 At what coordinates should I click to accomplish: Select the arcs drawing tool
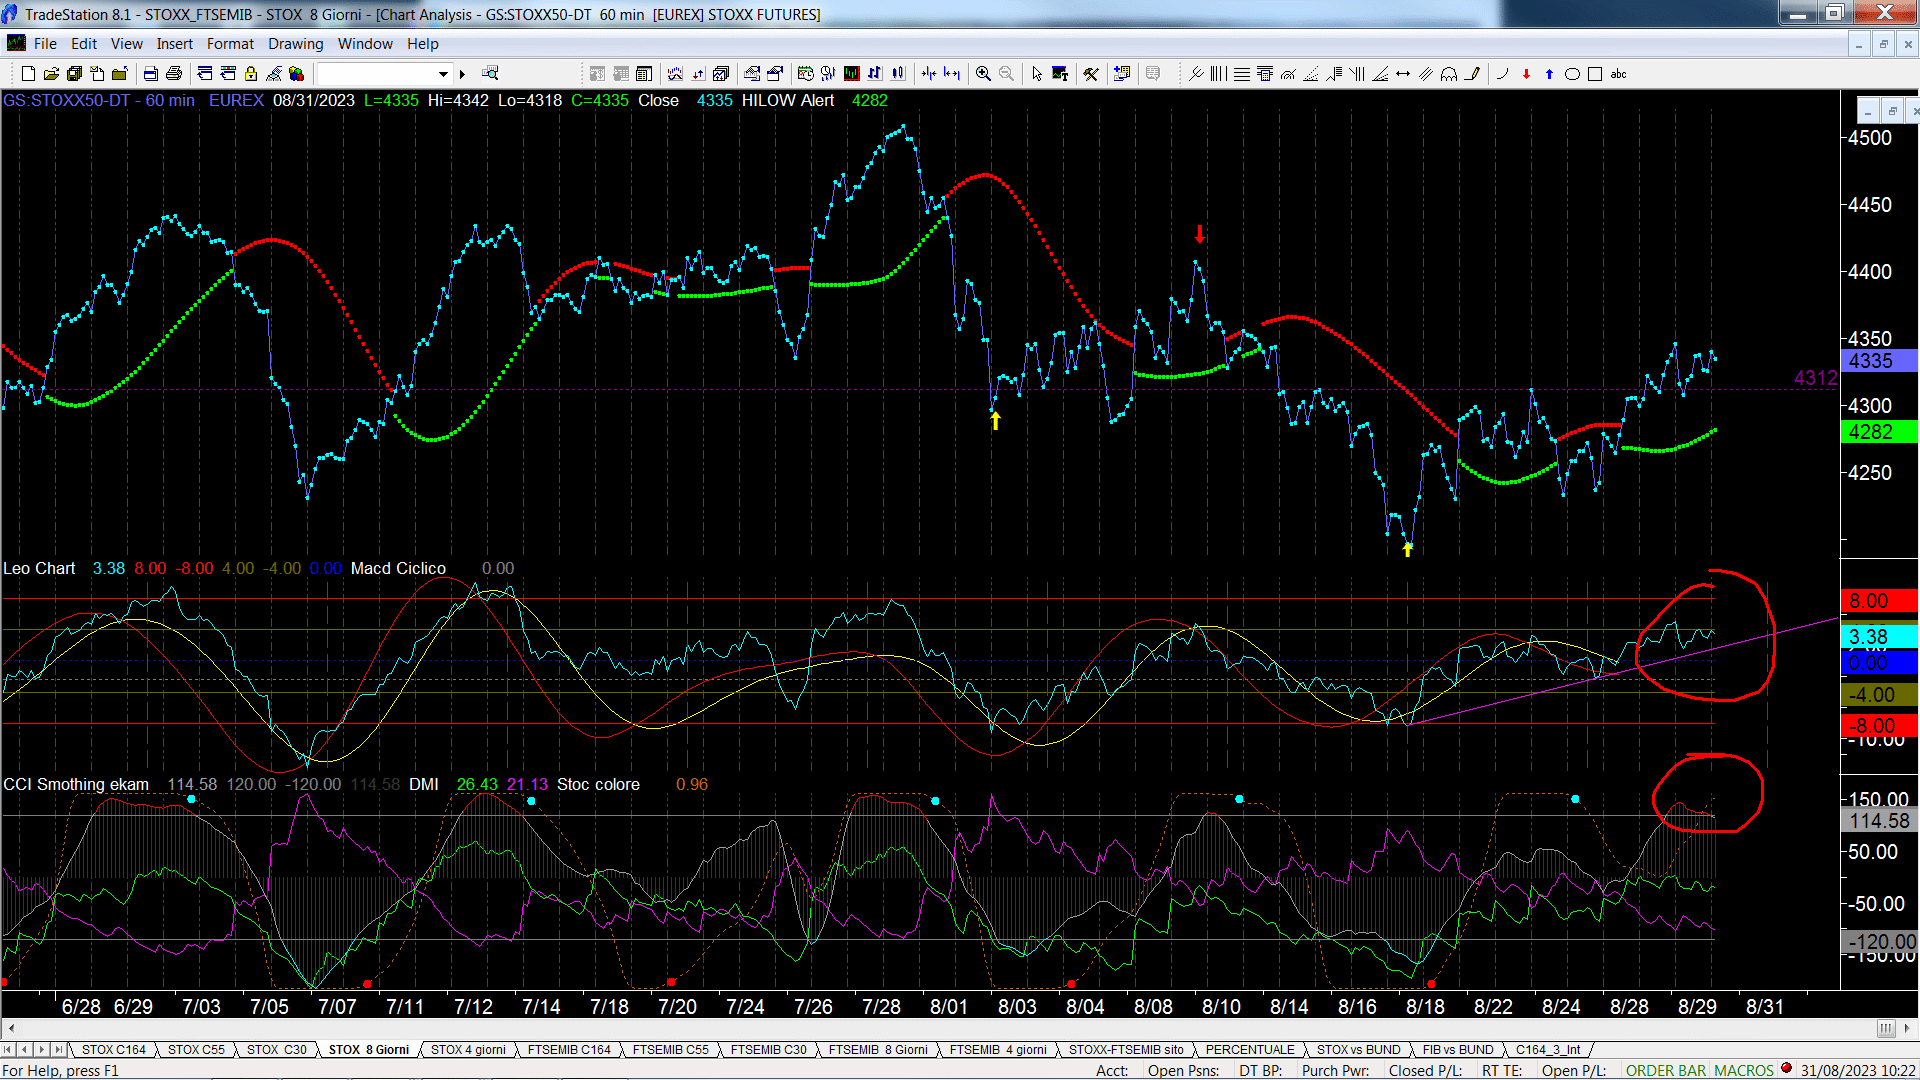1449,74
